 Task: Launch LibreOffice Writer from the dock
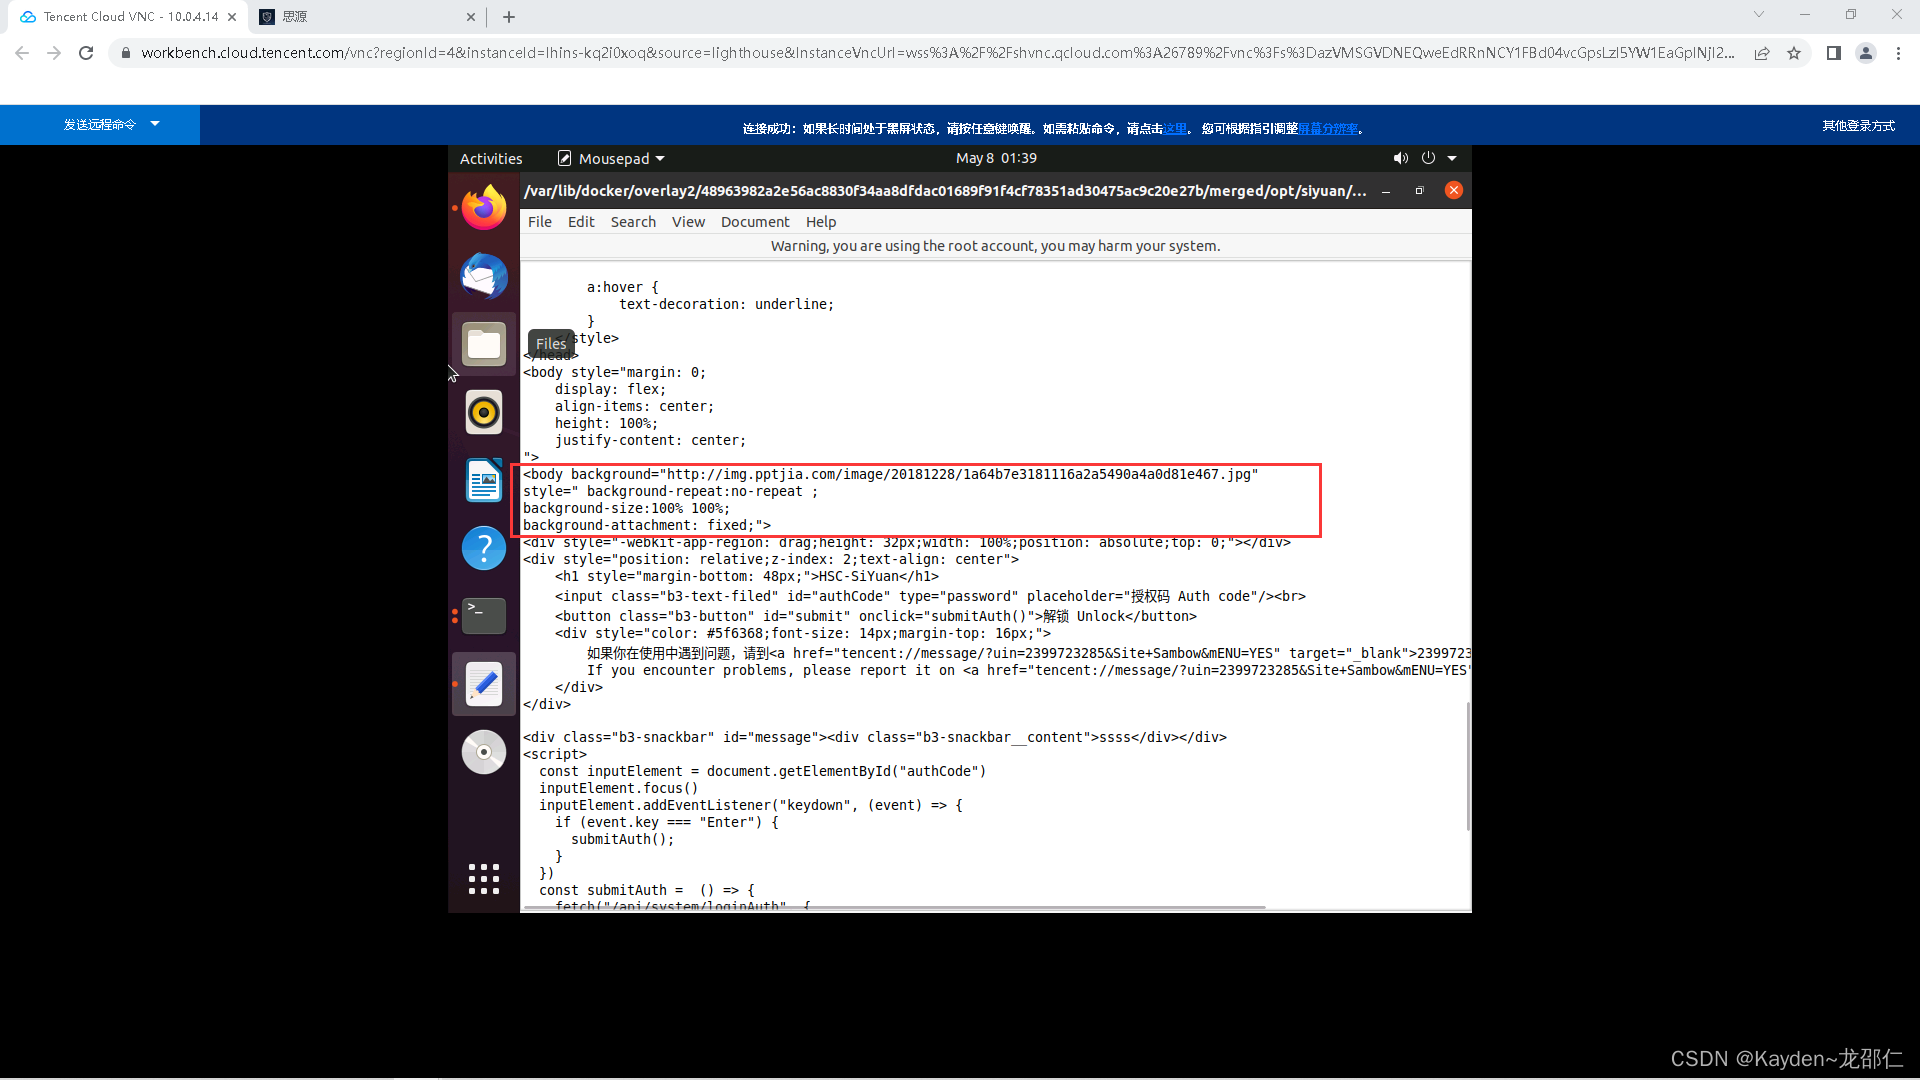[x=484, y=480]
